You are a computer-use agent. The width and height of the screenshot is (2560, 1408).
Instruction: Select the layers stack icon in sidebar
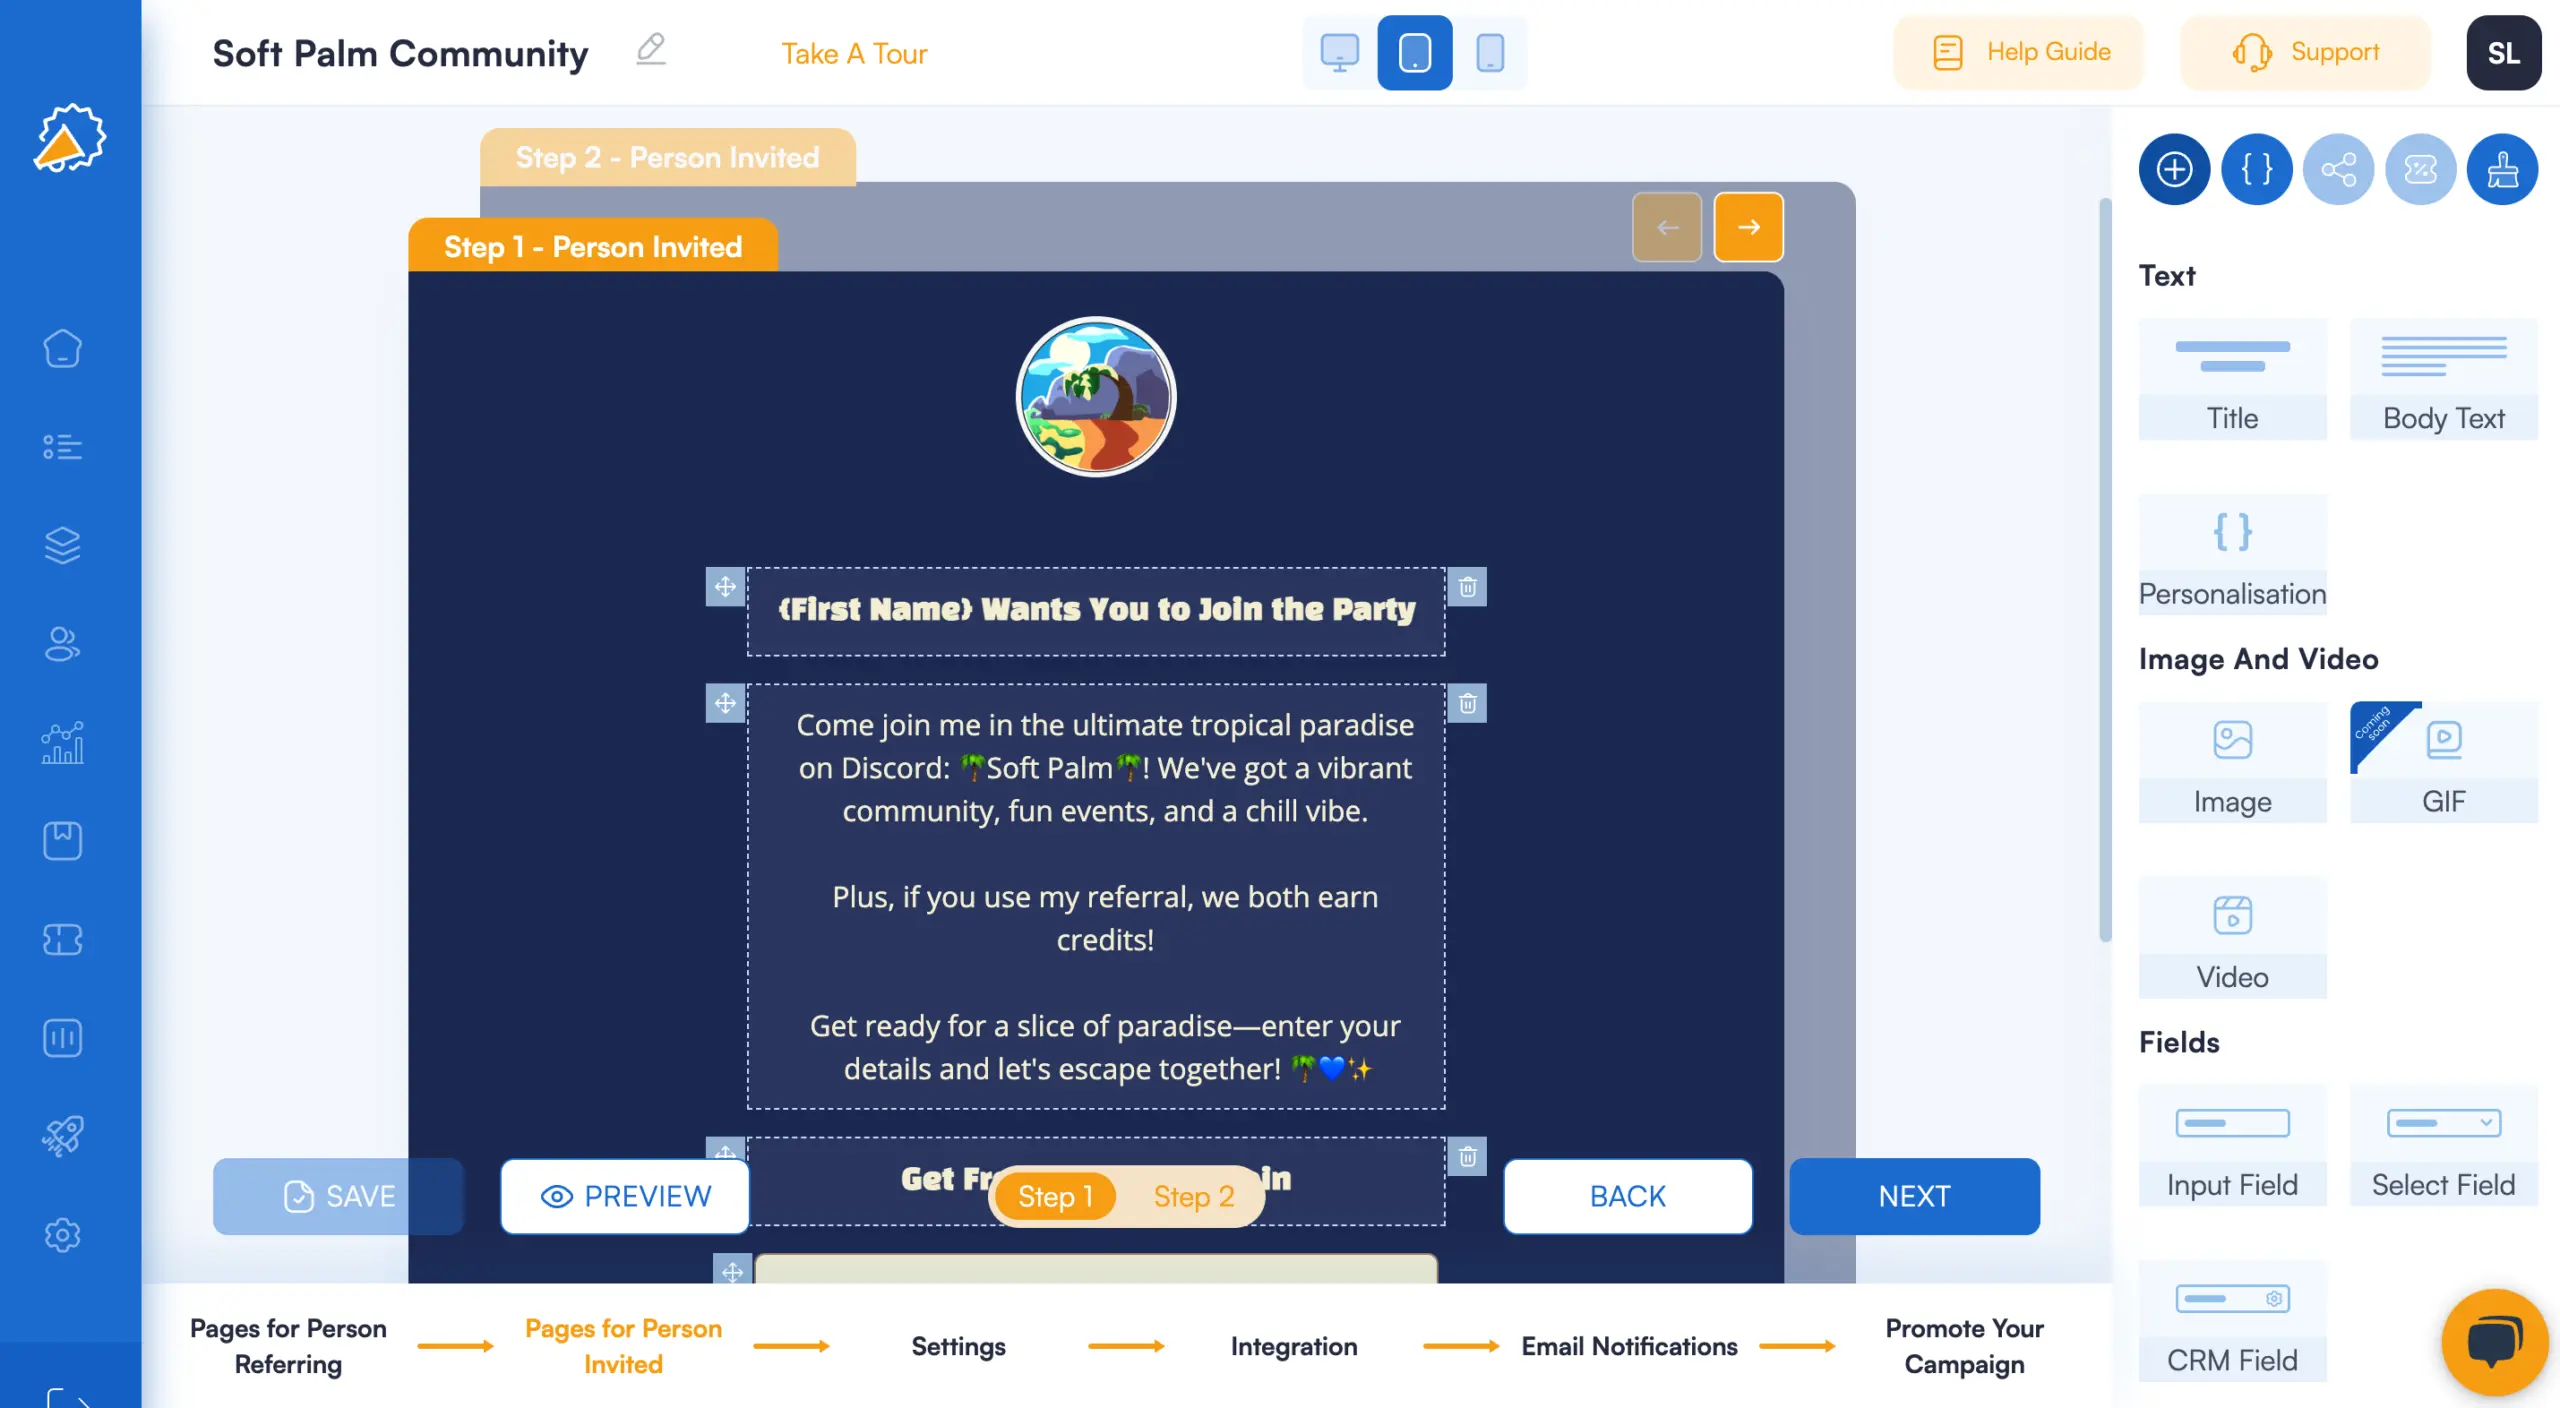pyautogui.click(x=69, y=546)
